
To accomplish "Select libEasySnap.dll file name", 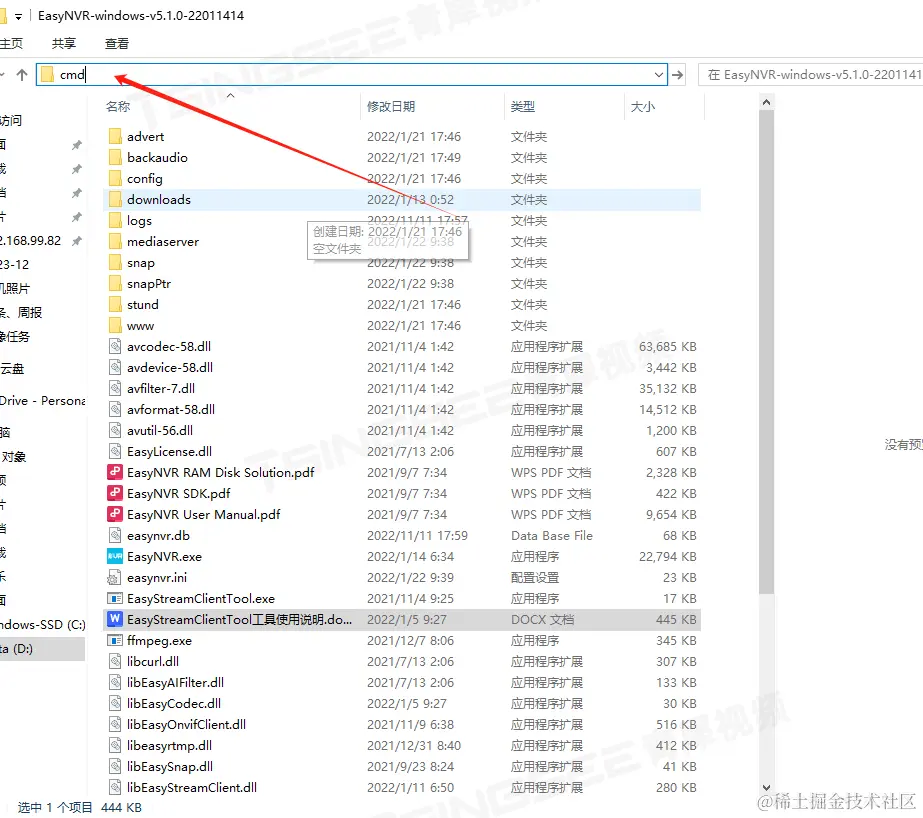I will click(x=170, y=766).
